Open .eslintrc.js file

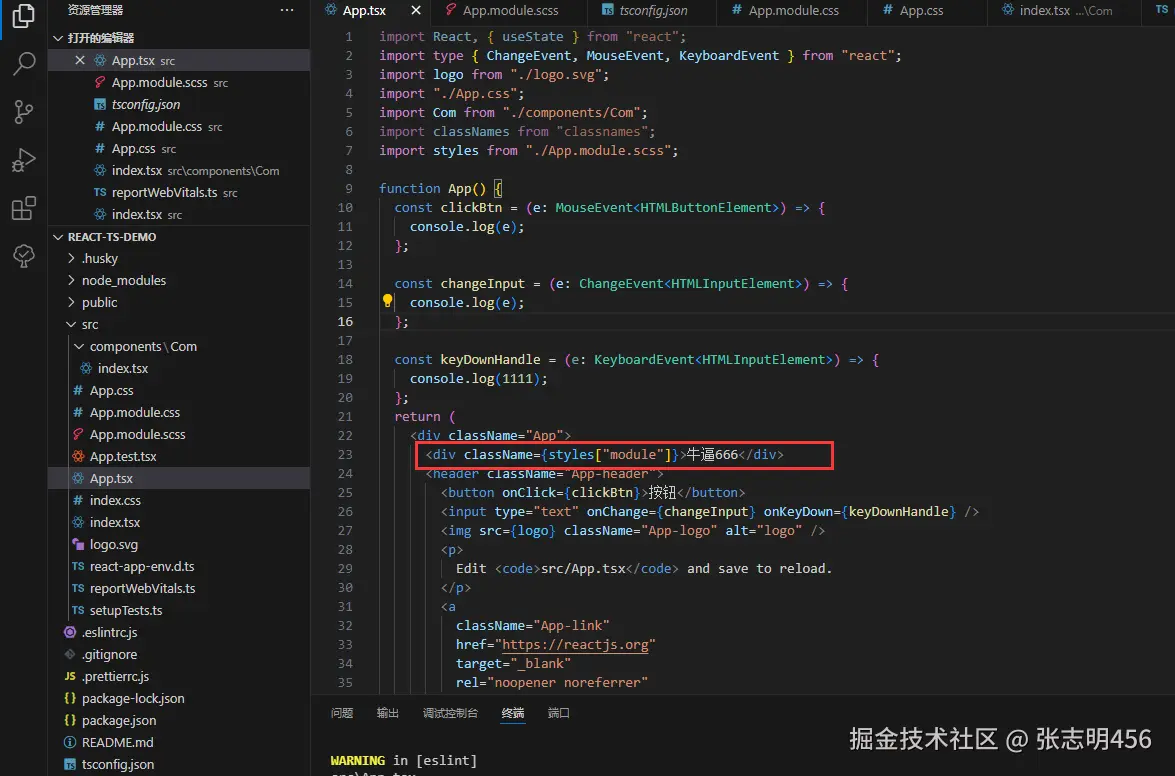tap(179, 632)
